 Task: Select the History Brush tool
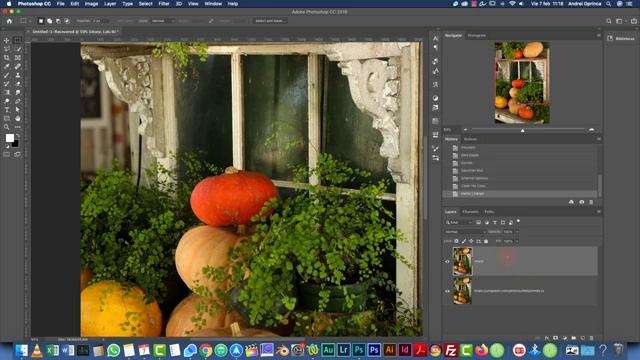click(7, 84)
